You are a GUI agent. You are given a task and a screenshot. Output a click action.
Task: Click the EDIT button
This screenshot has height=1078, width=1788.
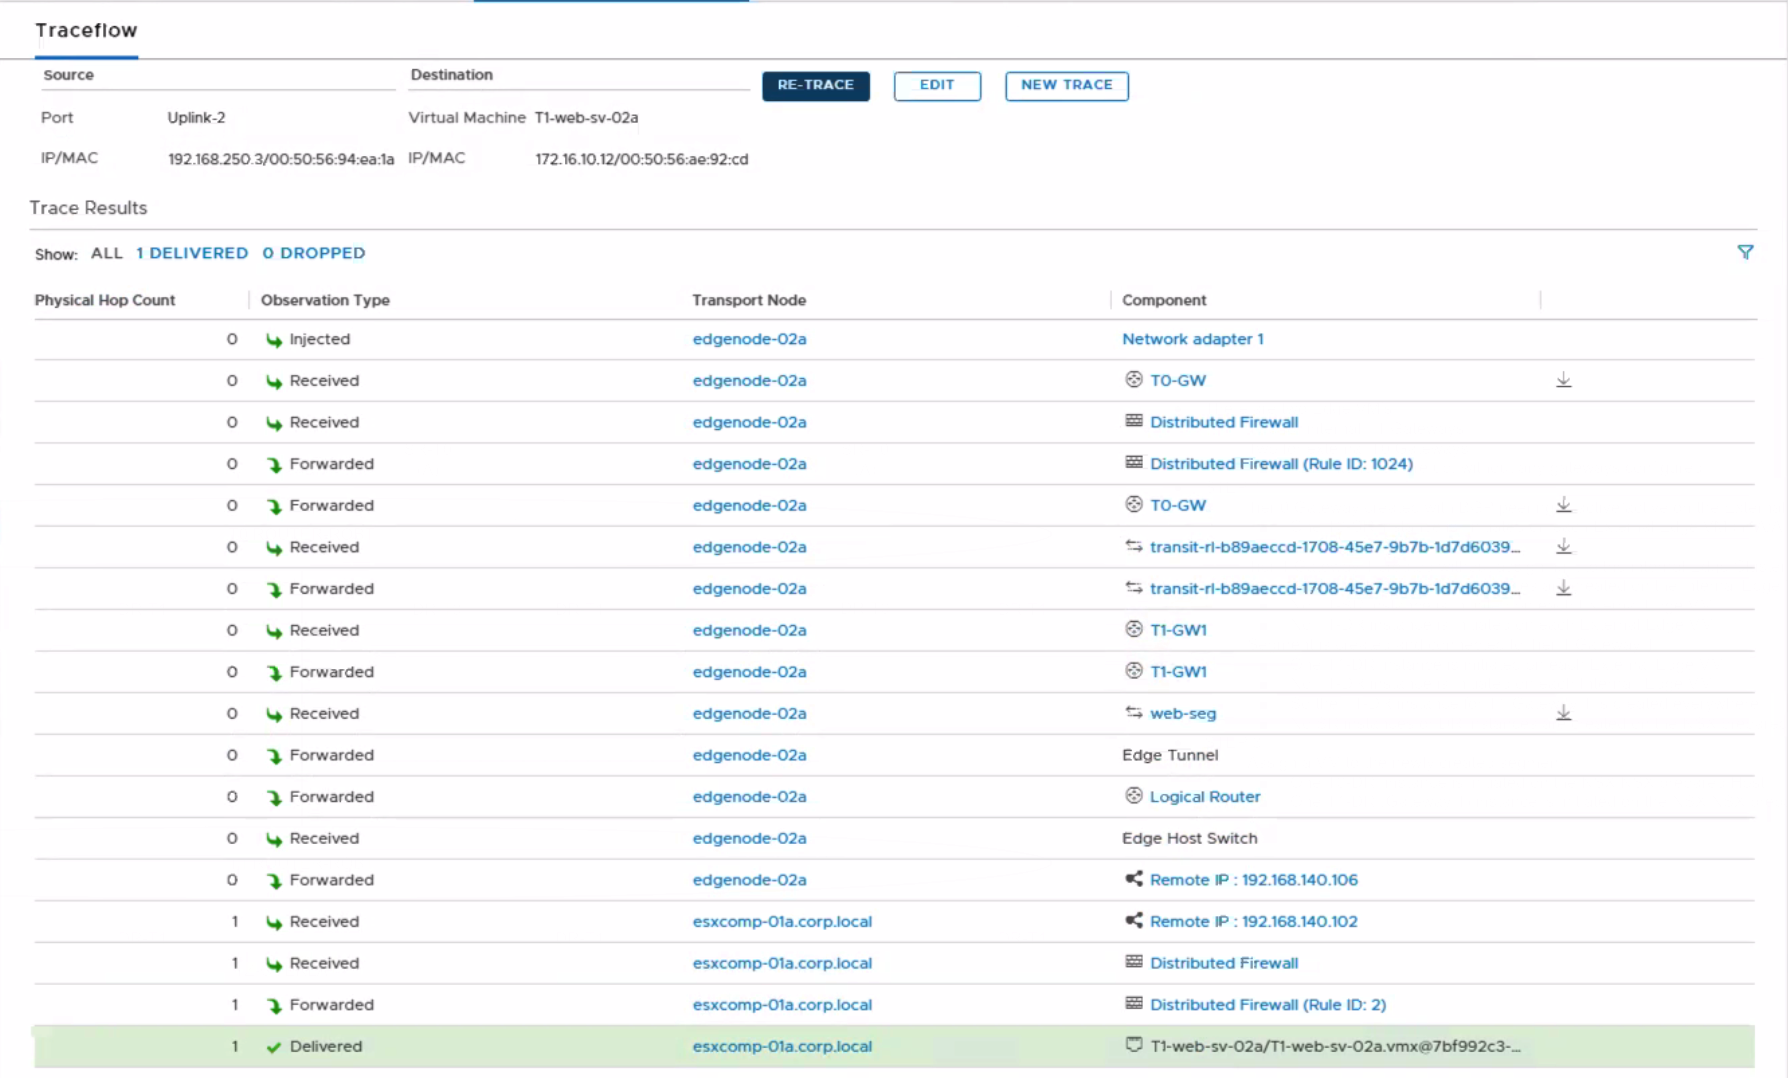(x=936, y=86)
